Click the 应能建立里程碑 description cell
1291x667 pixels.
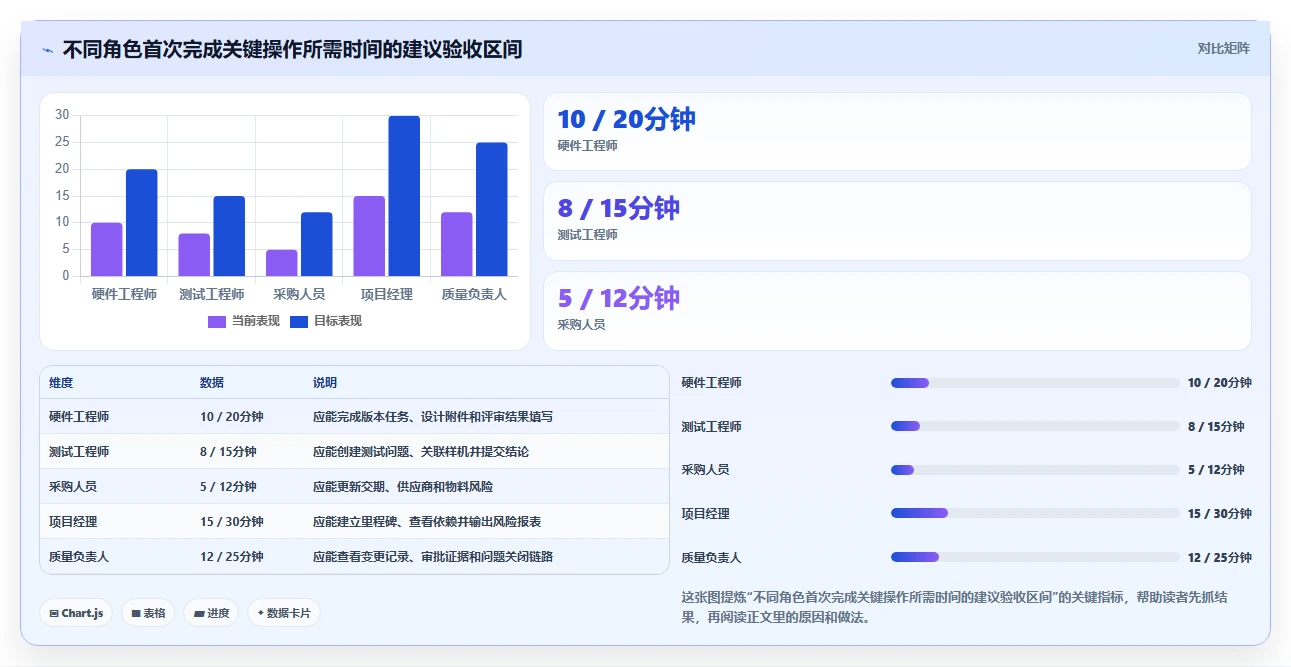[427, 521]
